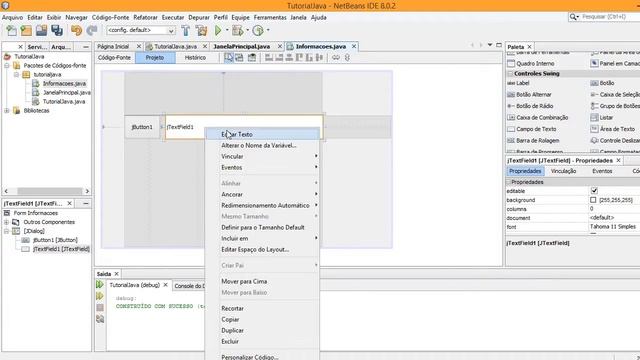Click the Preview Design icon in designer toolbar
The height and width of the screenshot is (360, 640).
[252, 58]
